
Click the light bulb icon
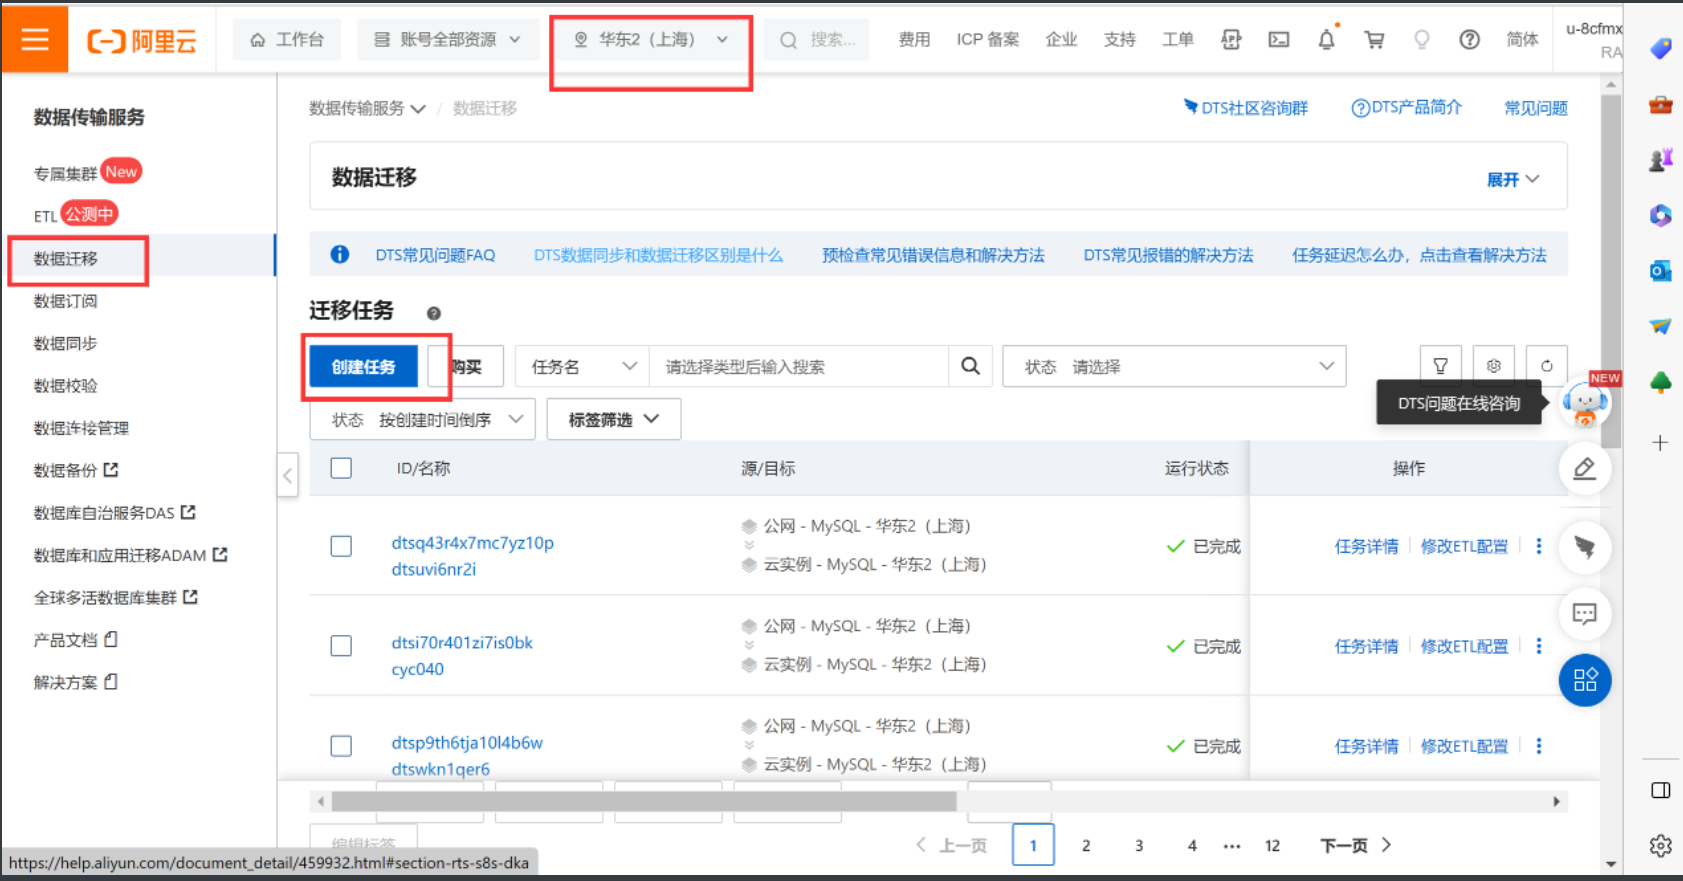point(1421,39)
